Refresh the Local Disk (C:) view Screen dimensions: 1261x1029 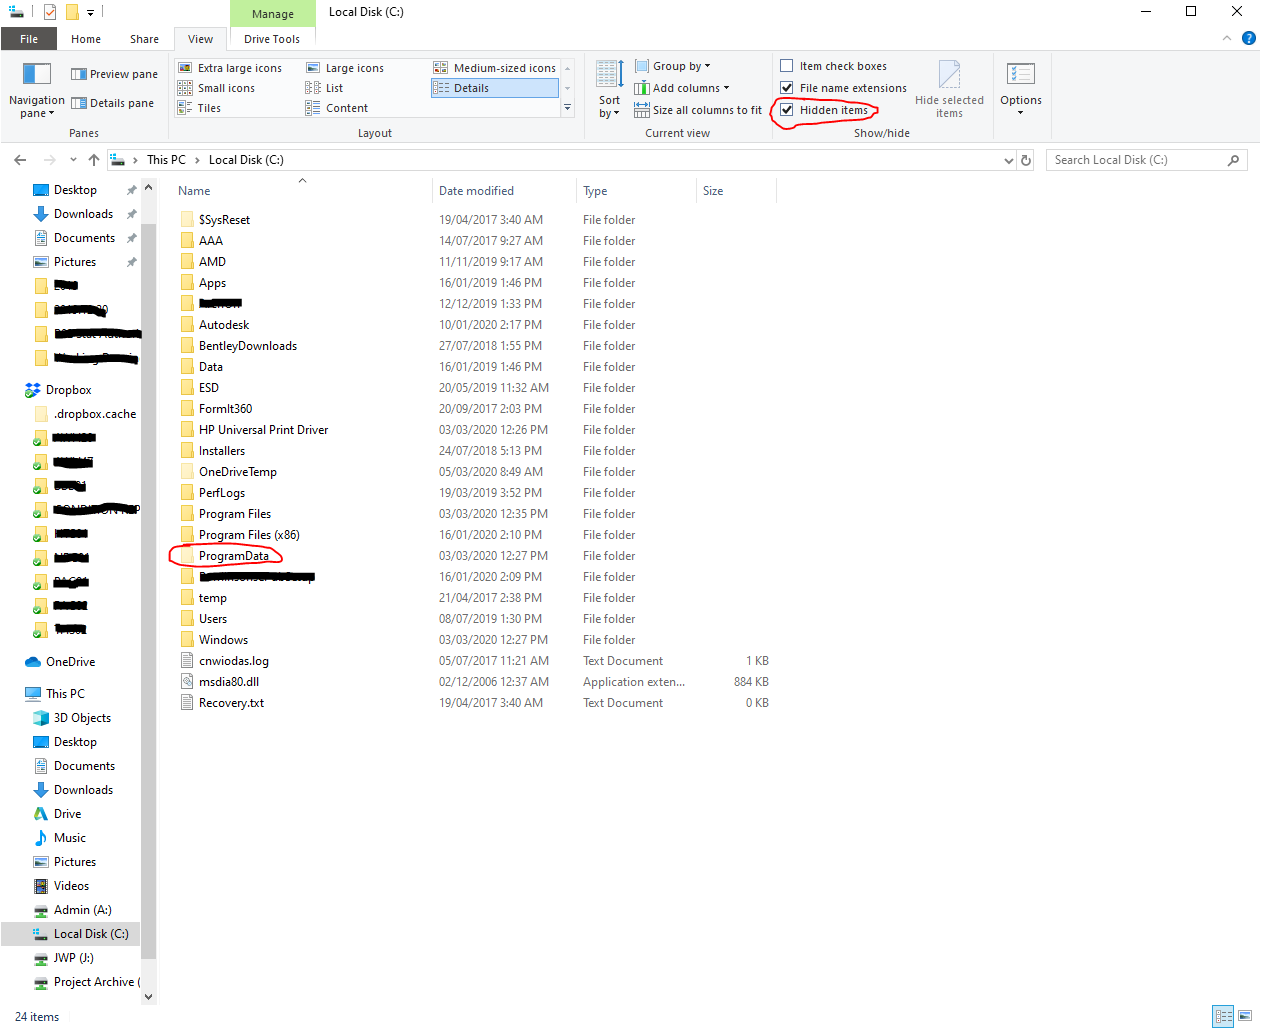pyautogui.click(x=1026, y=160)
